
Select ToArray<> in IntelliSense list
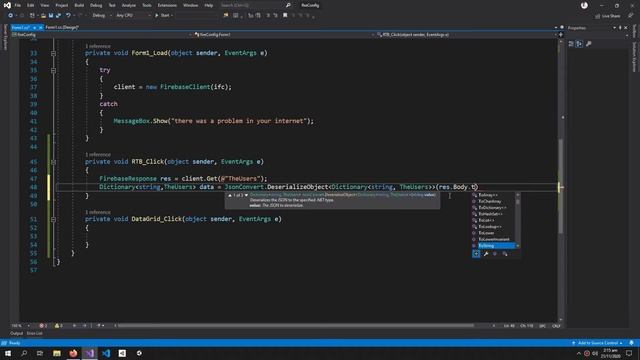point(494,195)
